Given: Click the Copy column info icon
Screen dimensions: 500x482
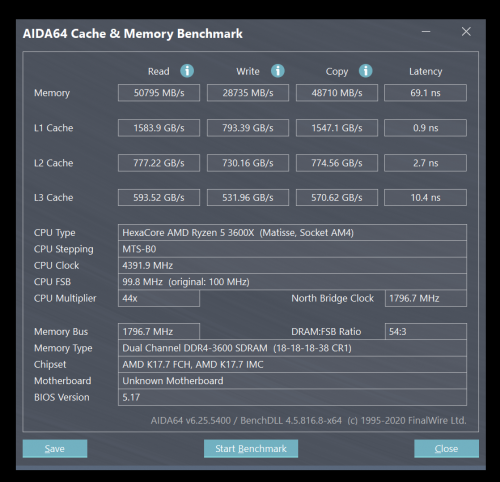Looking at the screenshot, I should point(365,71).
